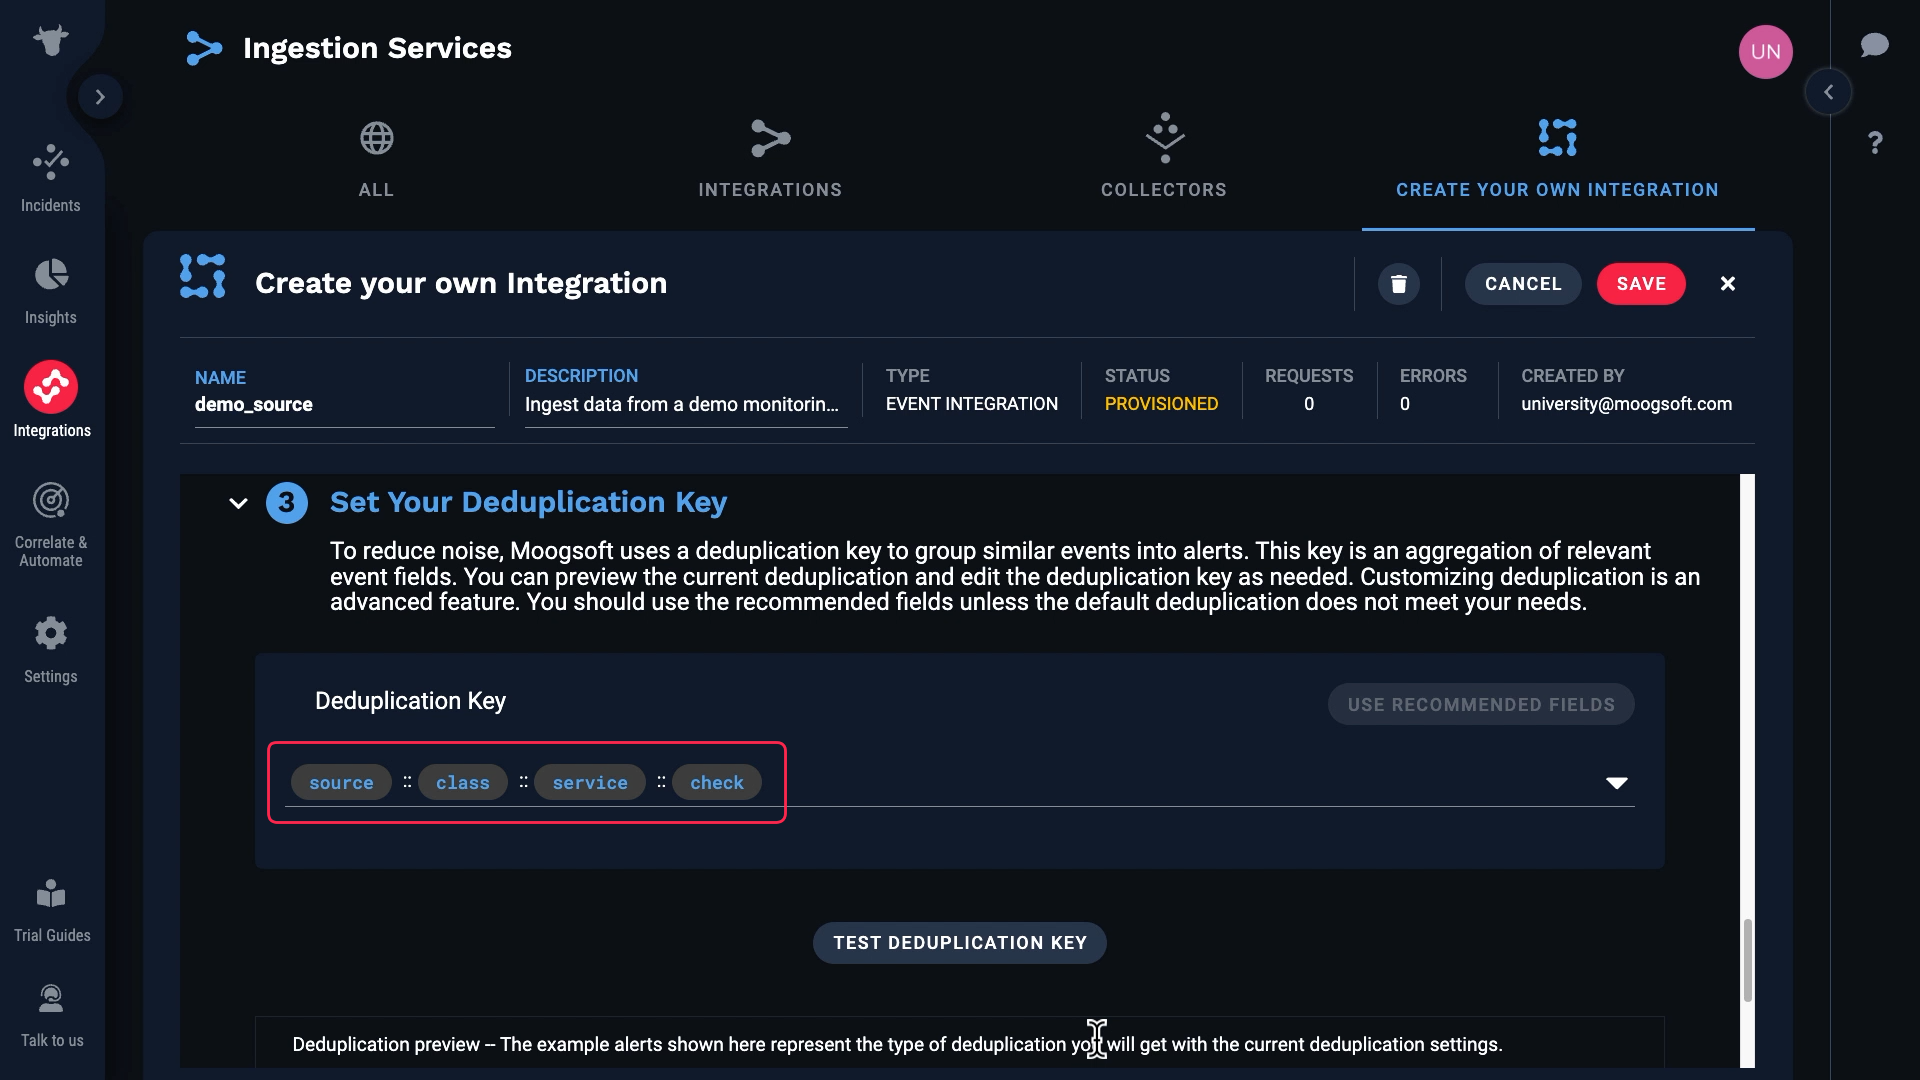Open the chat bubble icon

click(1874, 46)
